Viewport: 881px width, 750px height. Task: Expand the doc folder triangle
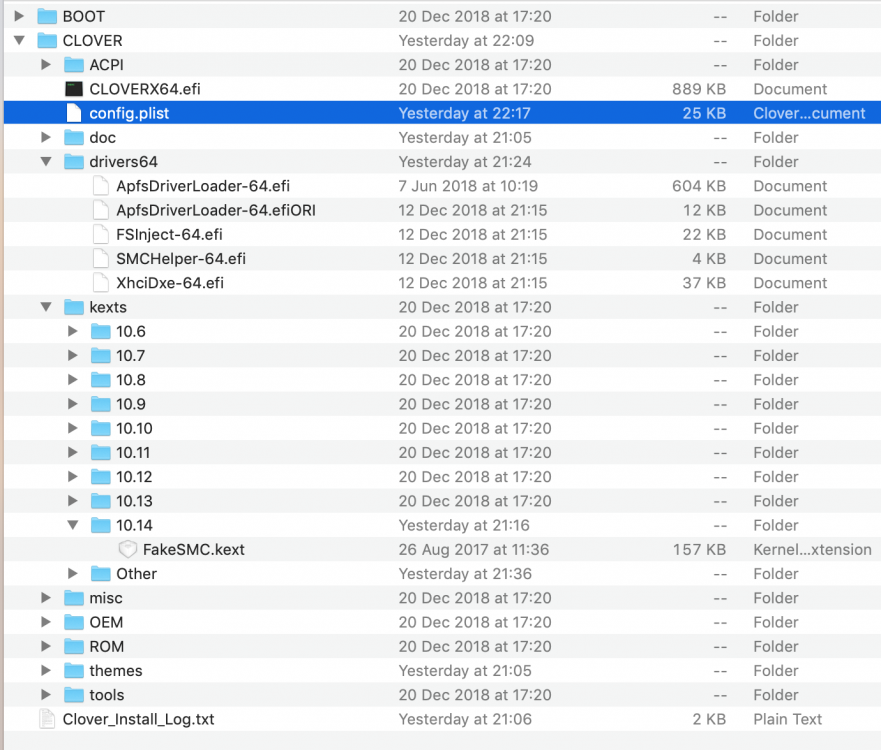[x=46, y=137]
